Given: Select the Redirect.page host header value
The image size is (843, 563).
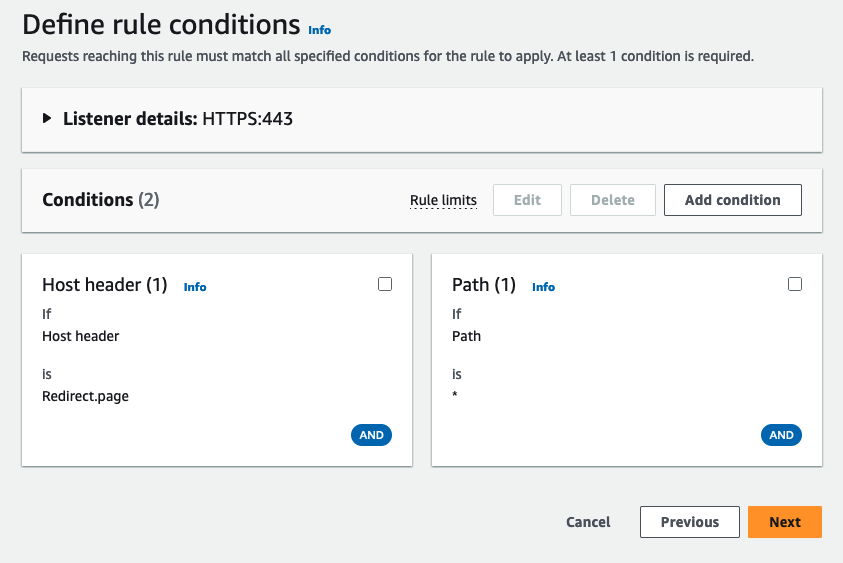Looking at the screenshot, I should coord(85,396).
